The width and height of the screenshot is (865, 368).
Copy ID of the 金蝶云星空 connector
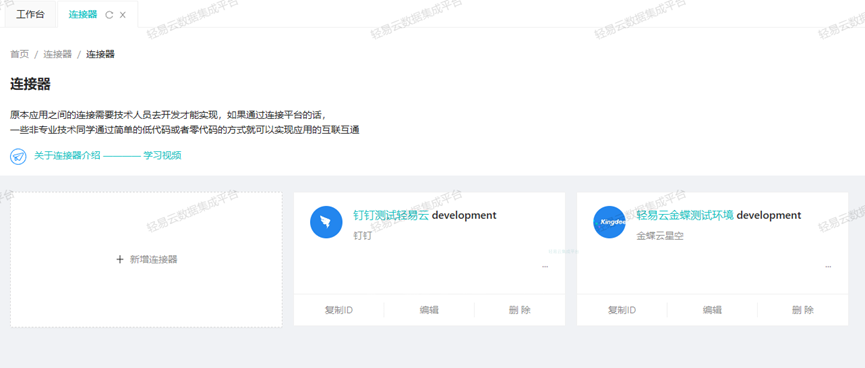[x=622, y=310]
